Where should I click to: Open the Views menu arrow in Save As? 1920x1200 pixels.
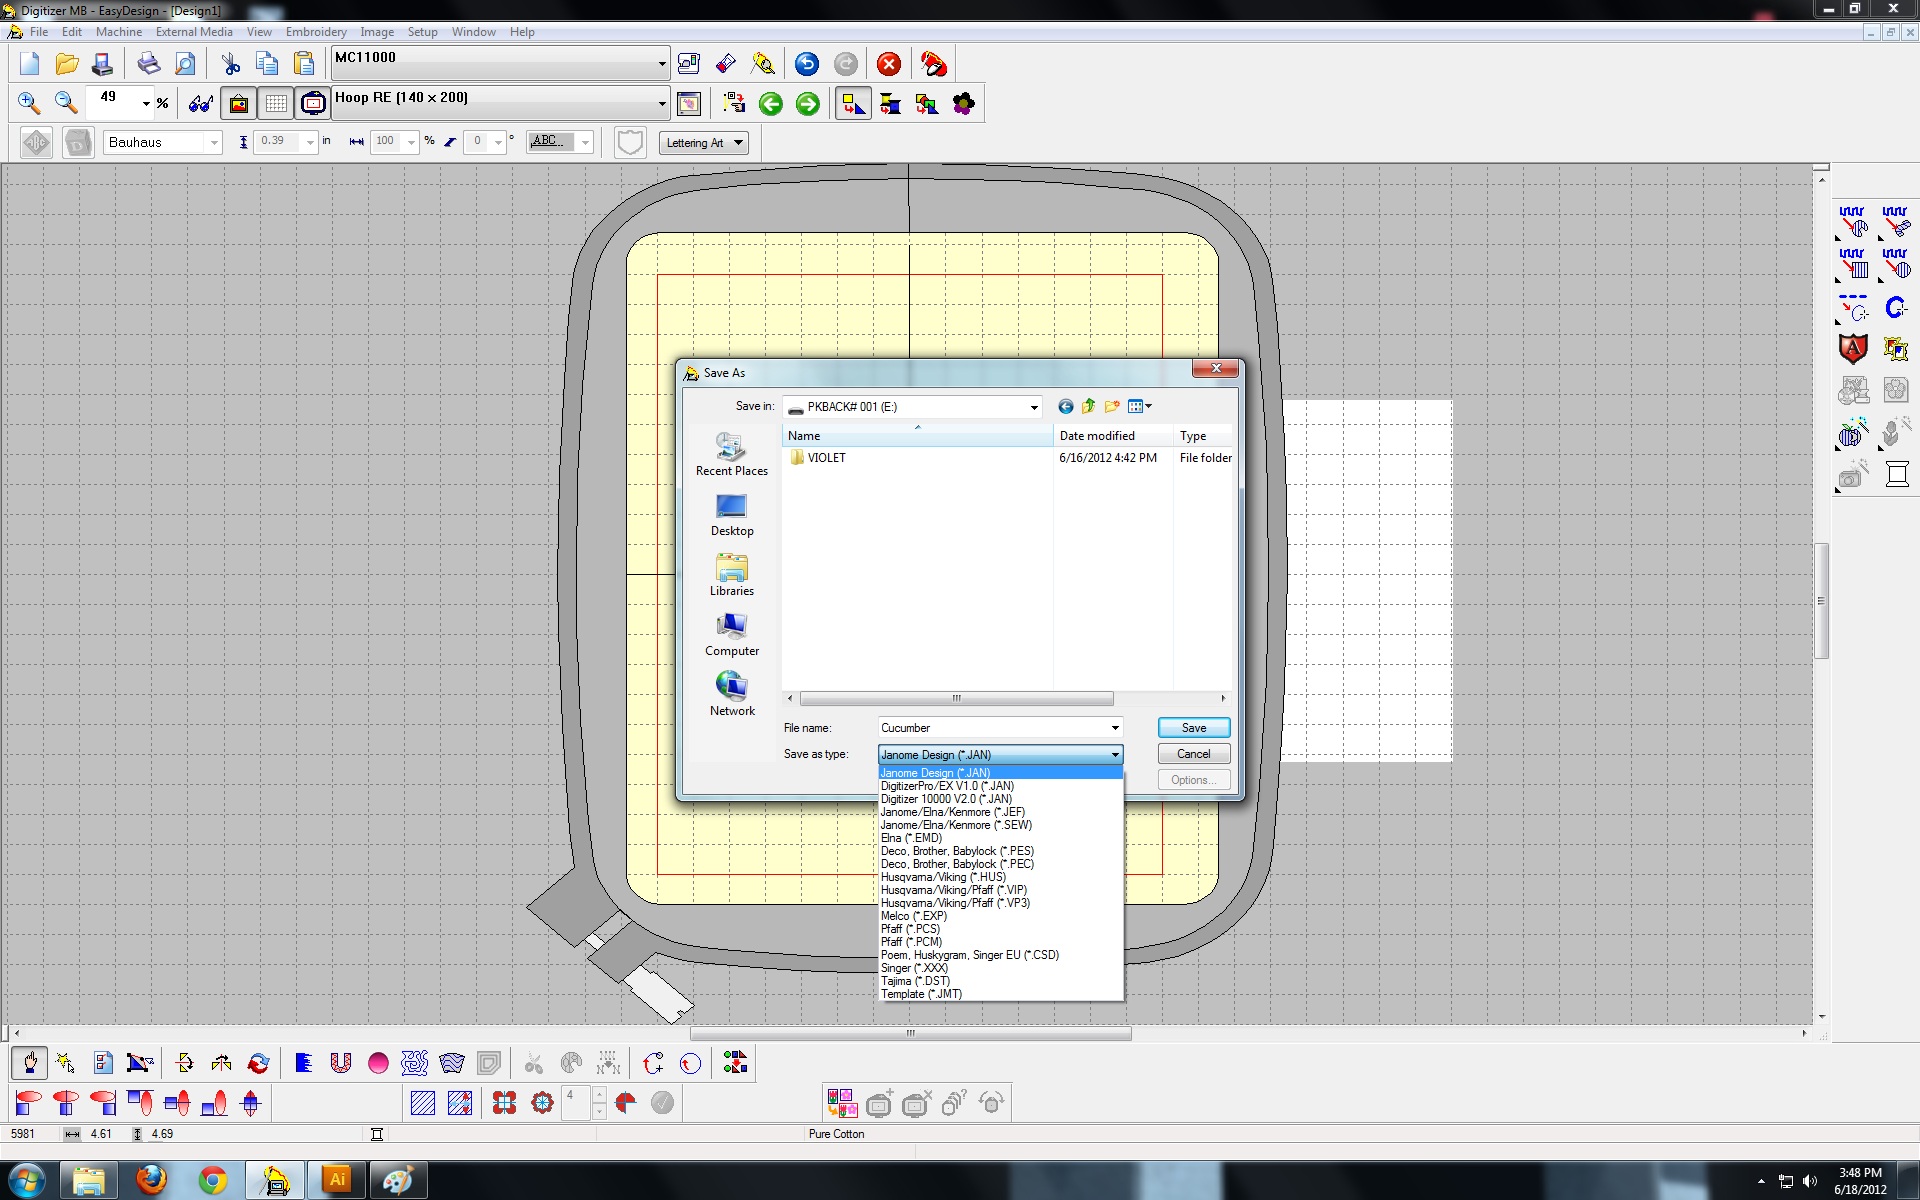[1148, 406]
